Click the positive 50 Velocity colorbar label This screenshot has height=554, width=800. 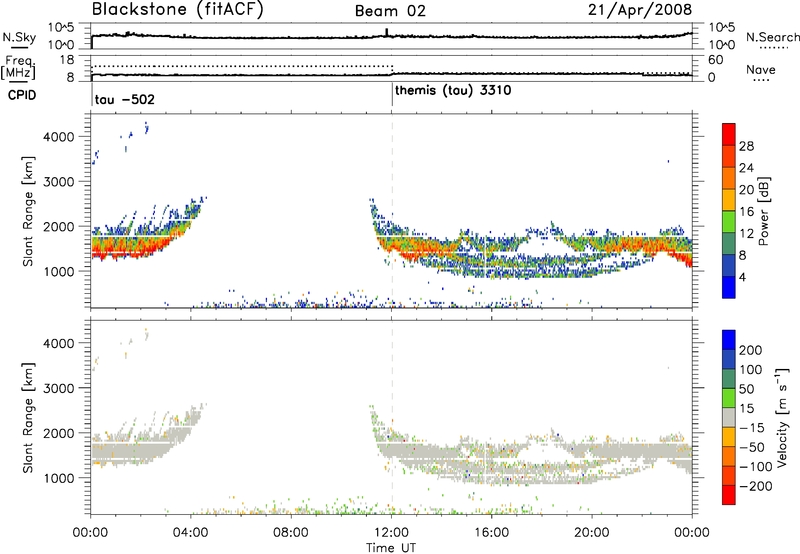point(747,389)
